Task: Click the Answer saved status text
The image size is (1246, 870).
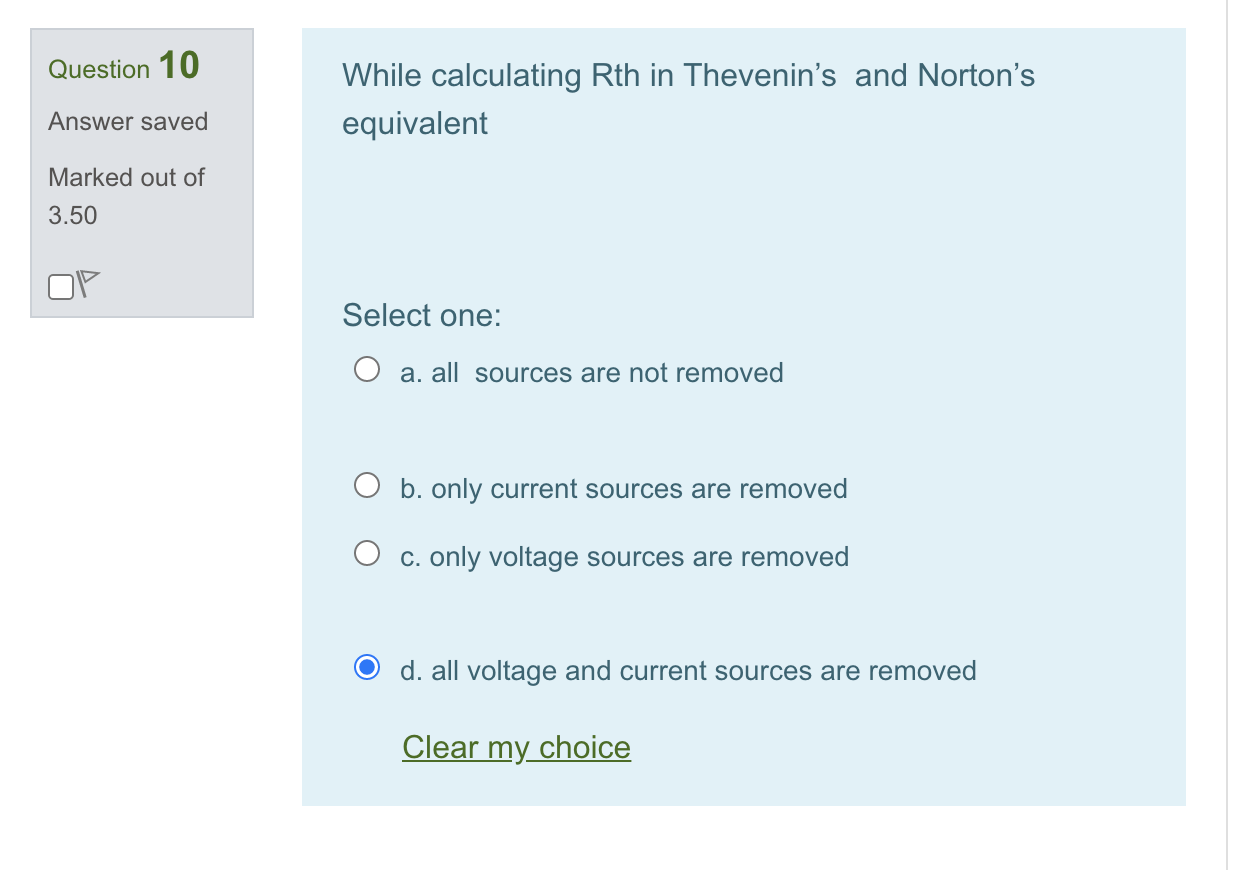Action: coord(128,121)
